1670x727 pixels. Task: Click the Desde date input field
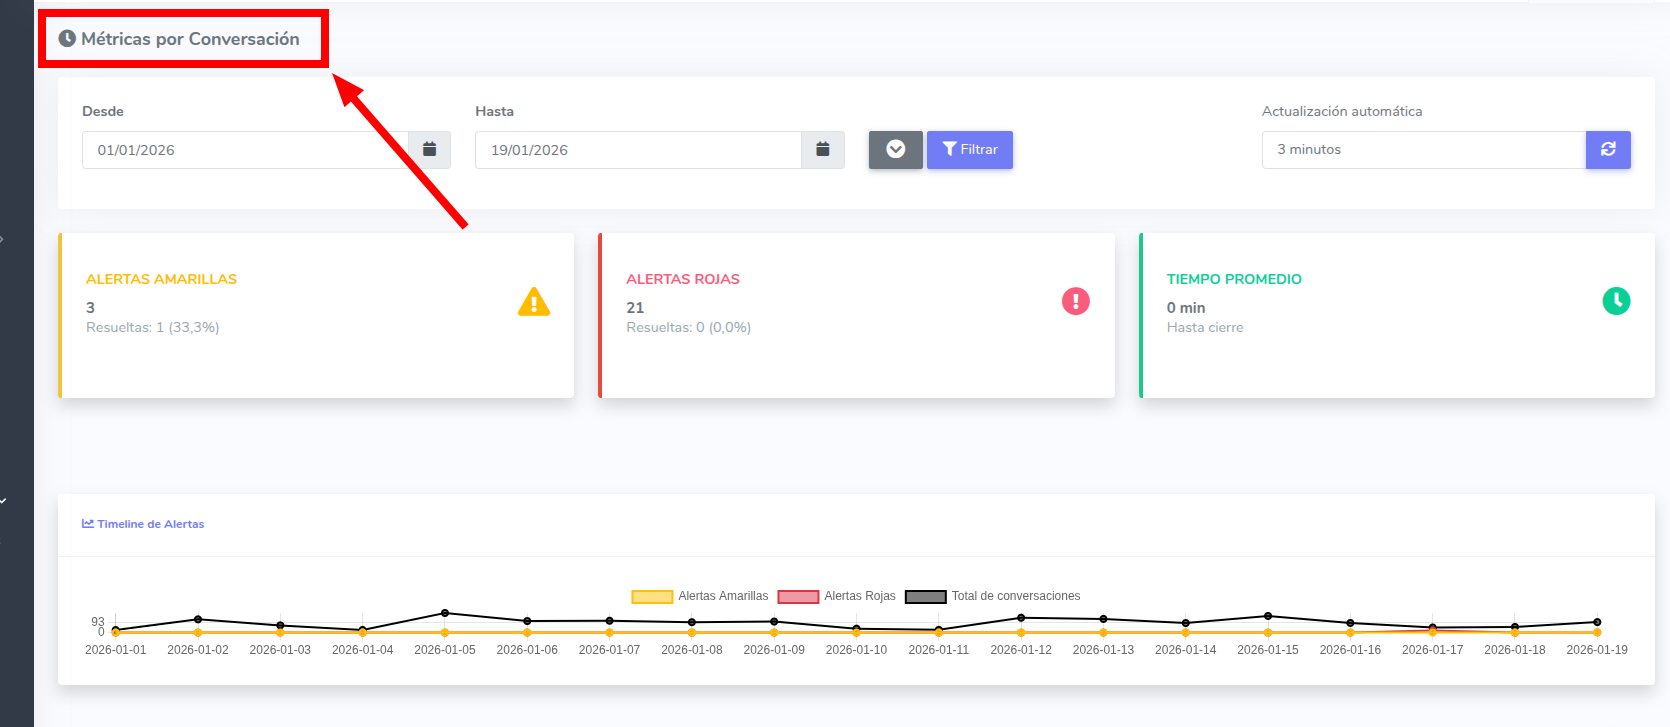click(x=245, y=150)
